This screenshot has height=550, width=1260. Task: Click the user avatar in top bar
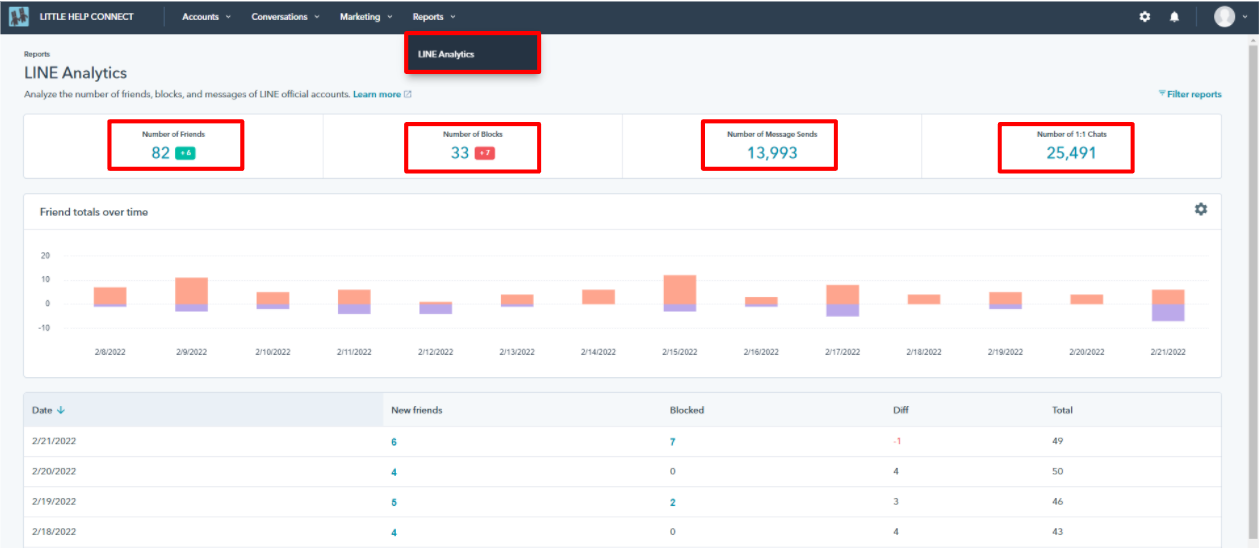(1224, 16)
